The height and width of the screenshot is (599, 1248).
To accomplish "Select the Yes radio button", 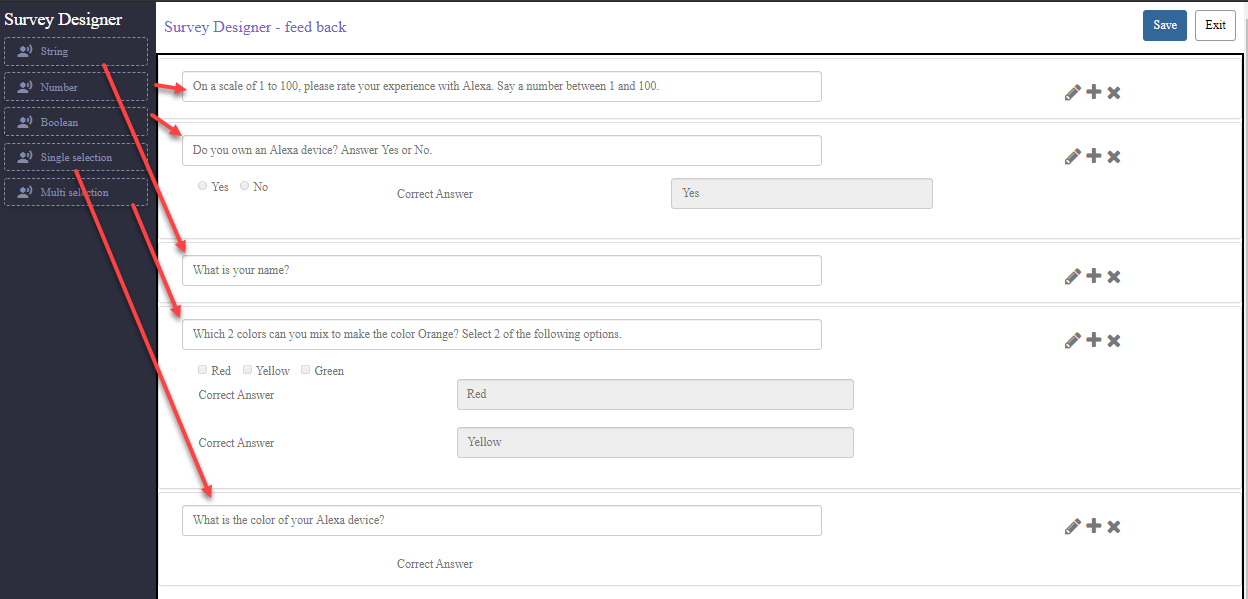I will pos(203,186).
